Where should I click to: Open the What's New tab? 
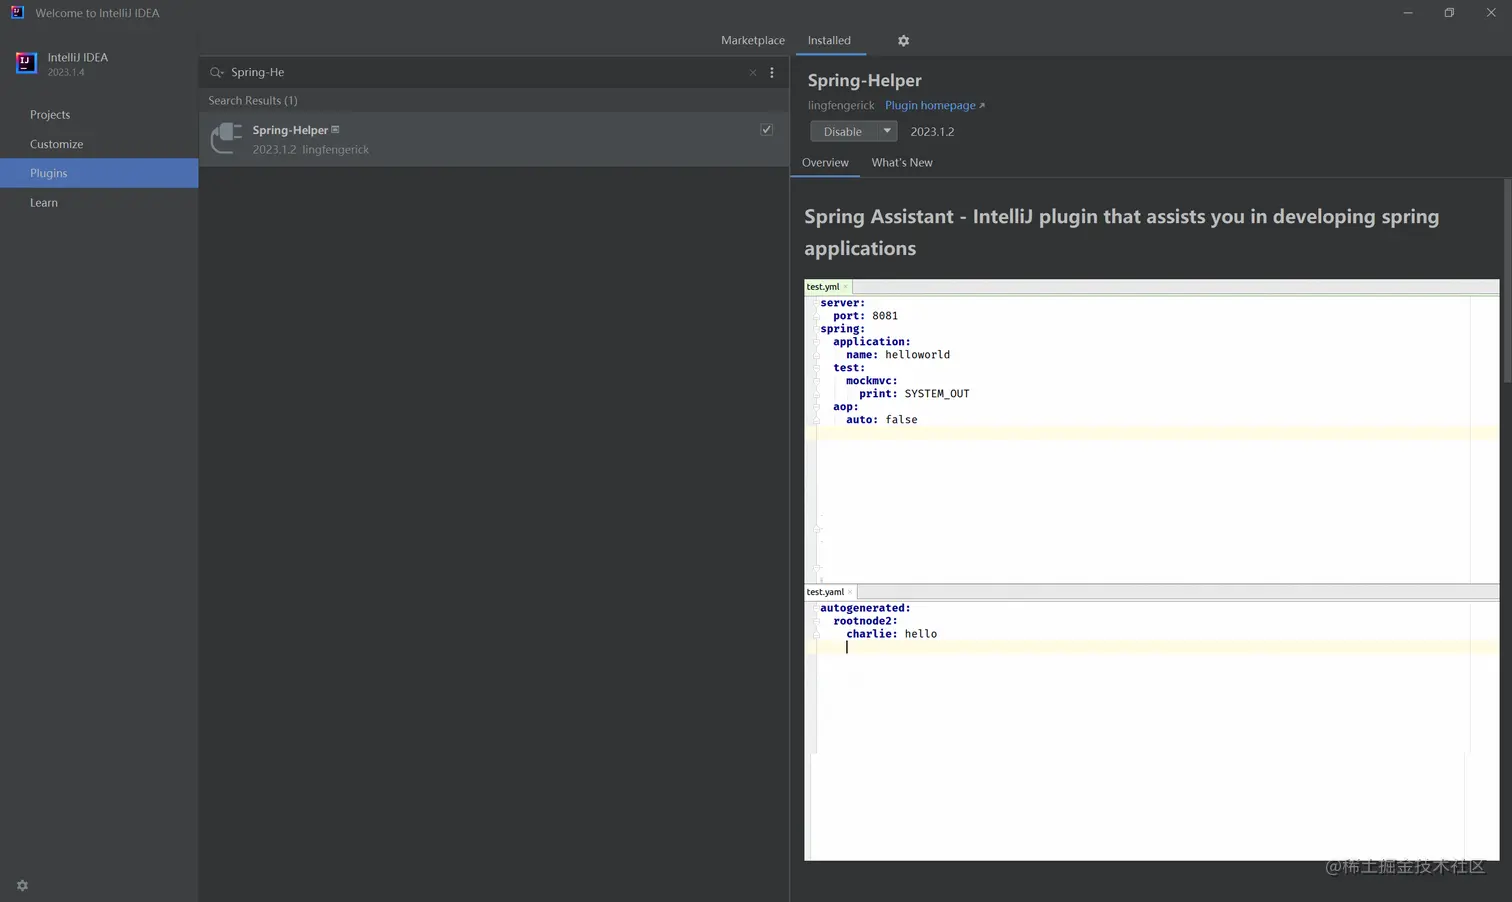(x=901, y=163)
